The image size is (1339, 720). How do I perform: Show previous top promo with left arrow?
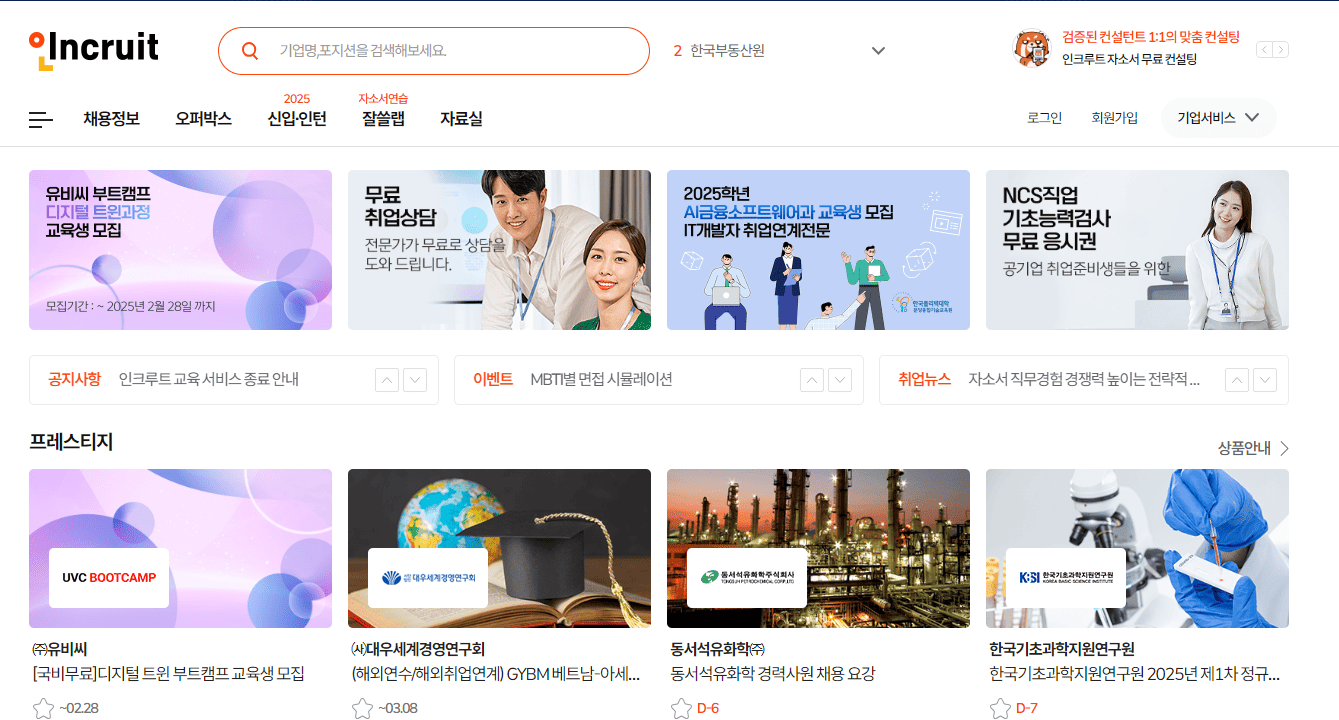tap(1264, 50)
